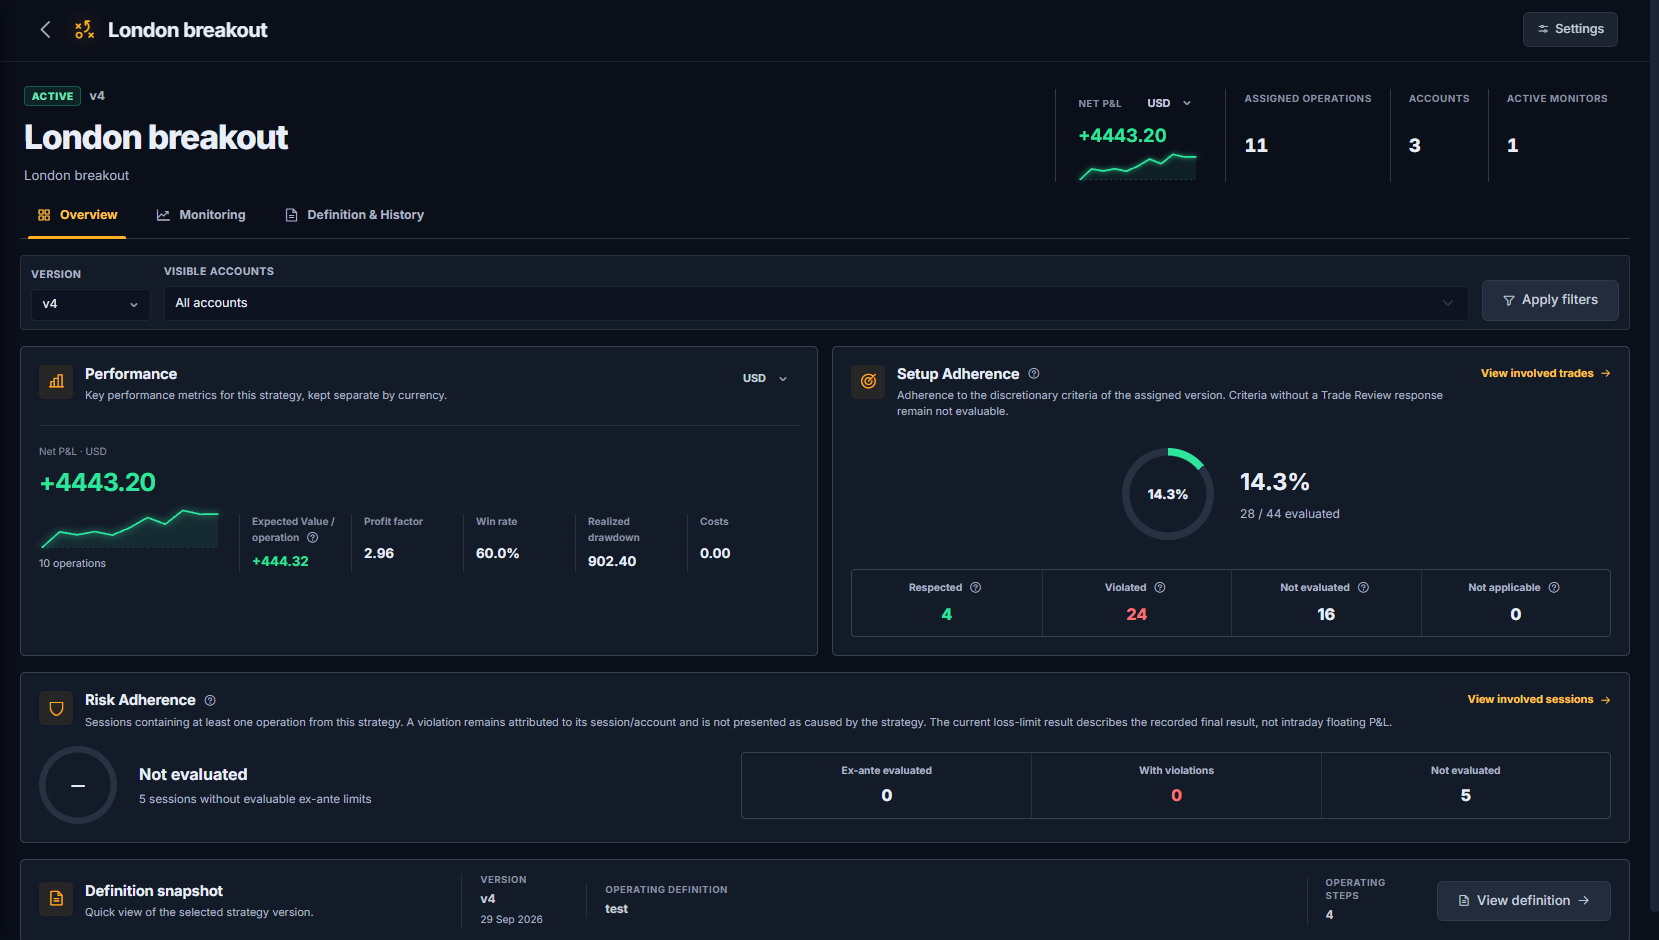Click the Risk Adherence not-evaluated ring
The image size is (1659, 940).
click(78, 785)
